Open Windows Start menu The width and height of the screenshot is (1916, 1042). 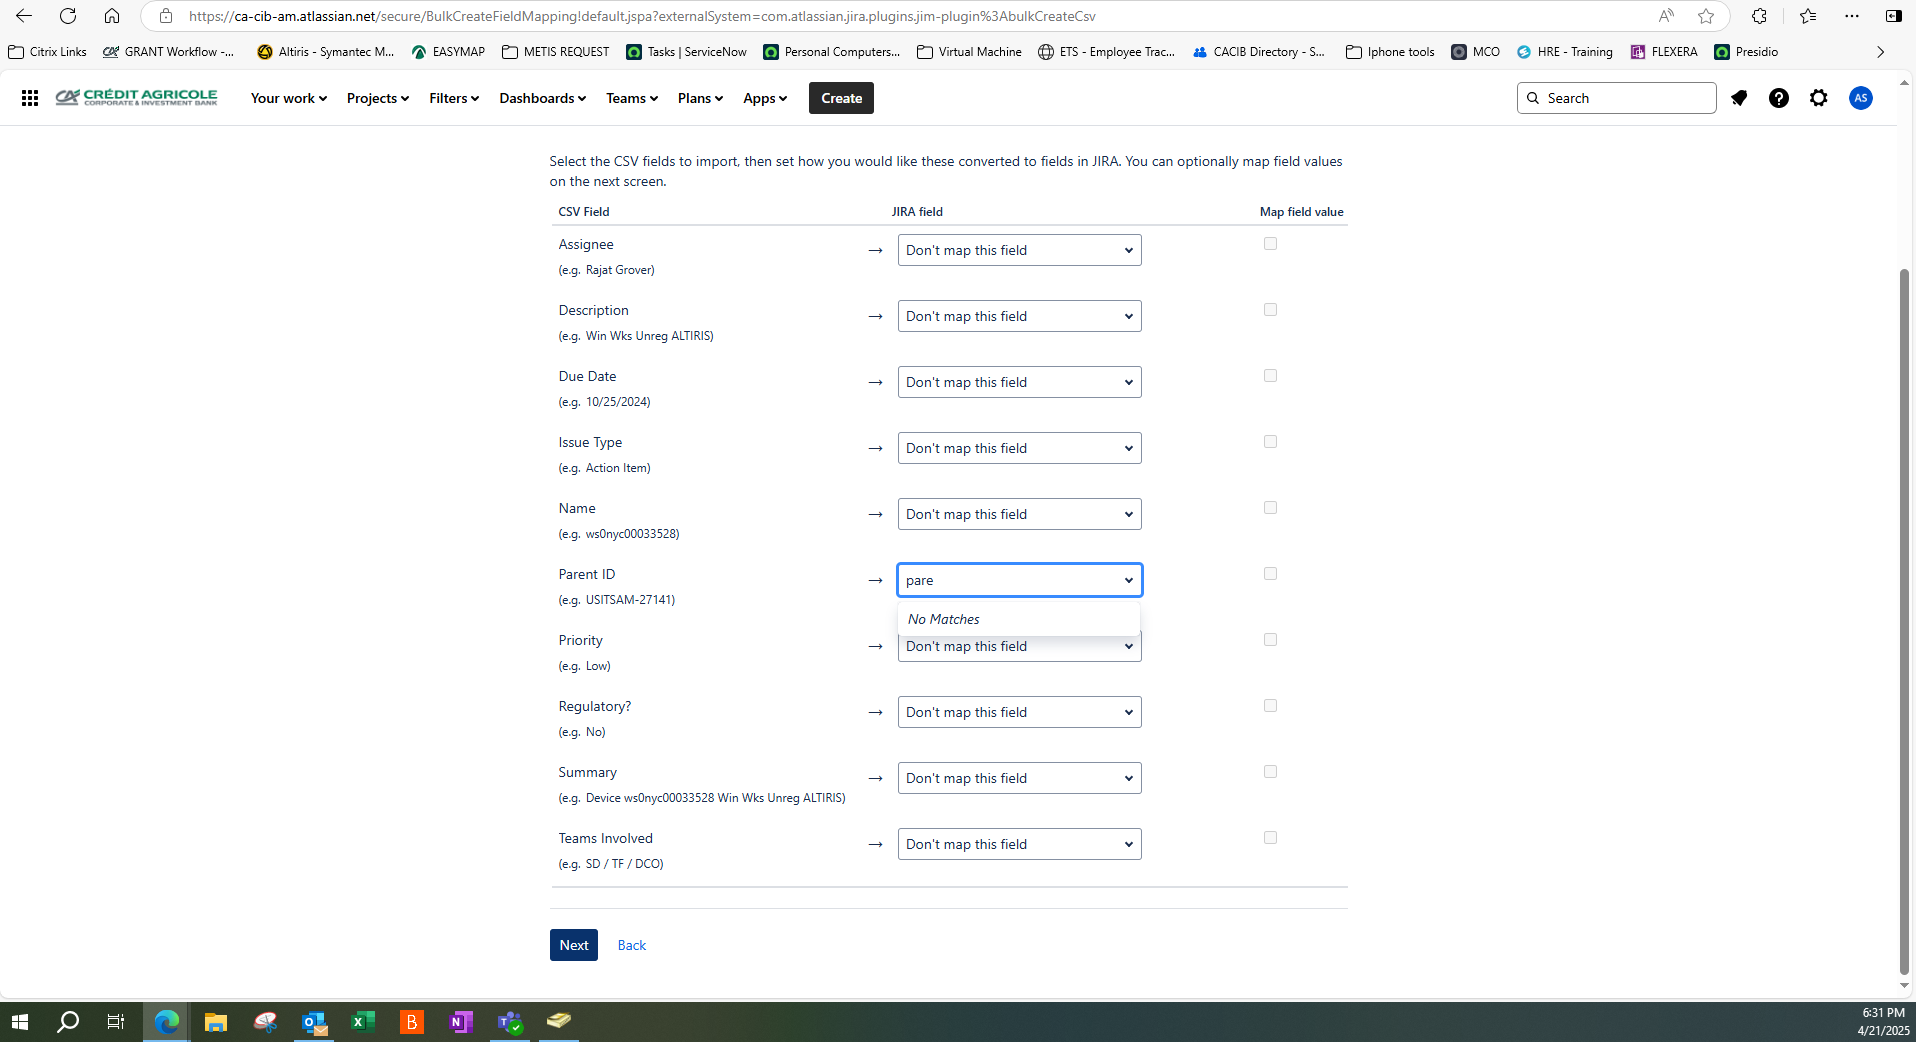20,1021
